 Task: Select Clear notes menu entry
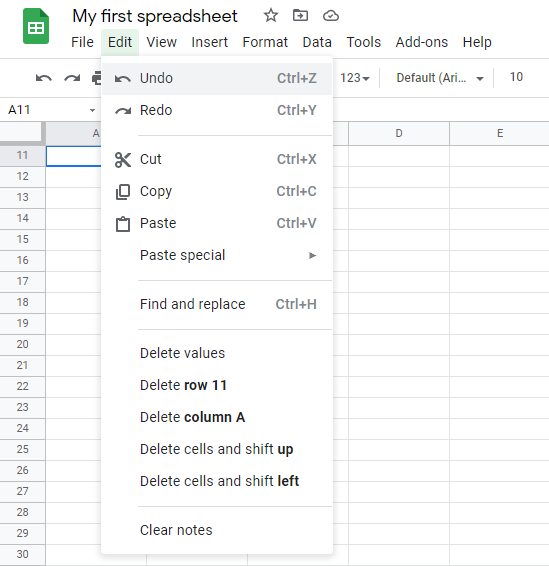(x=217, y=530)
